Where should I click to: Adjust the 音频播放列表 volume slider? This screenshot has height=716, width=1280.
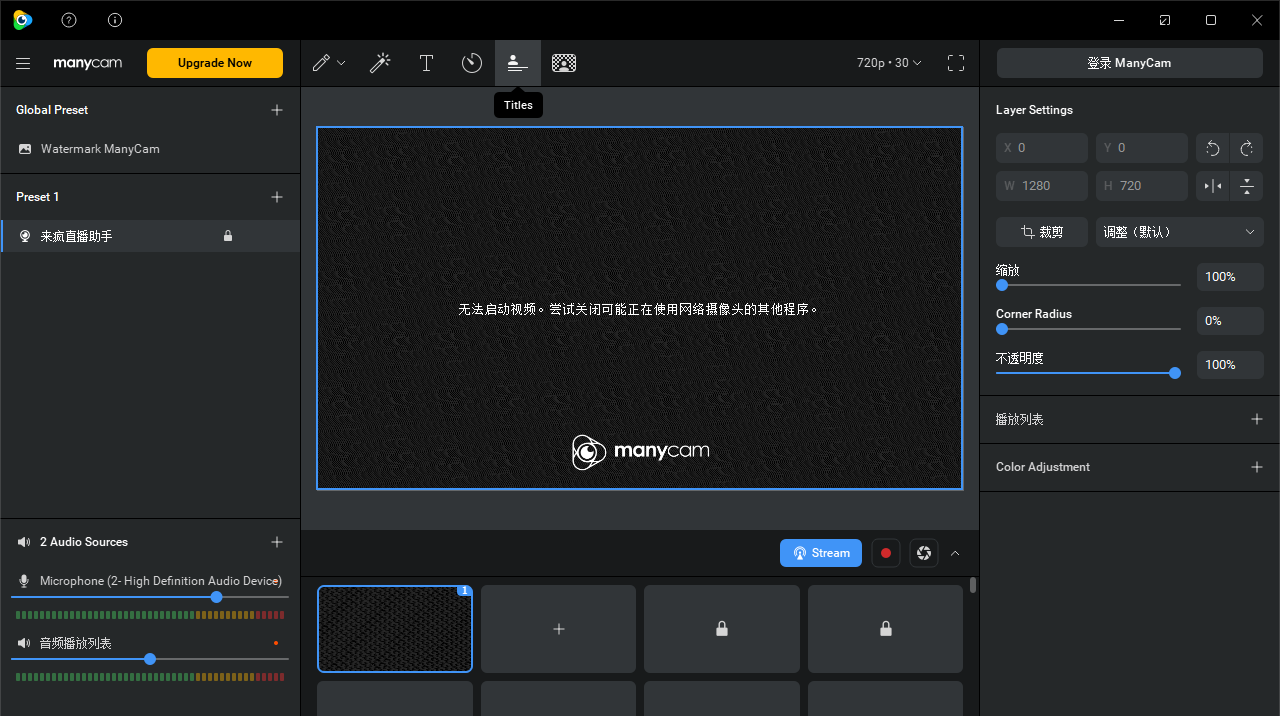(150, 659)
